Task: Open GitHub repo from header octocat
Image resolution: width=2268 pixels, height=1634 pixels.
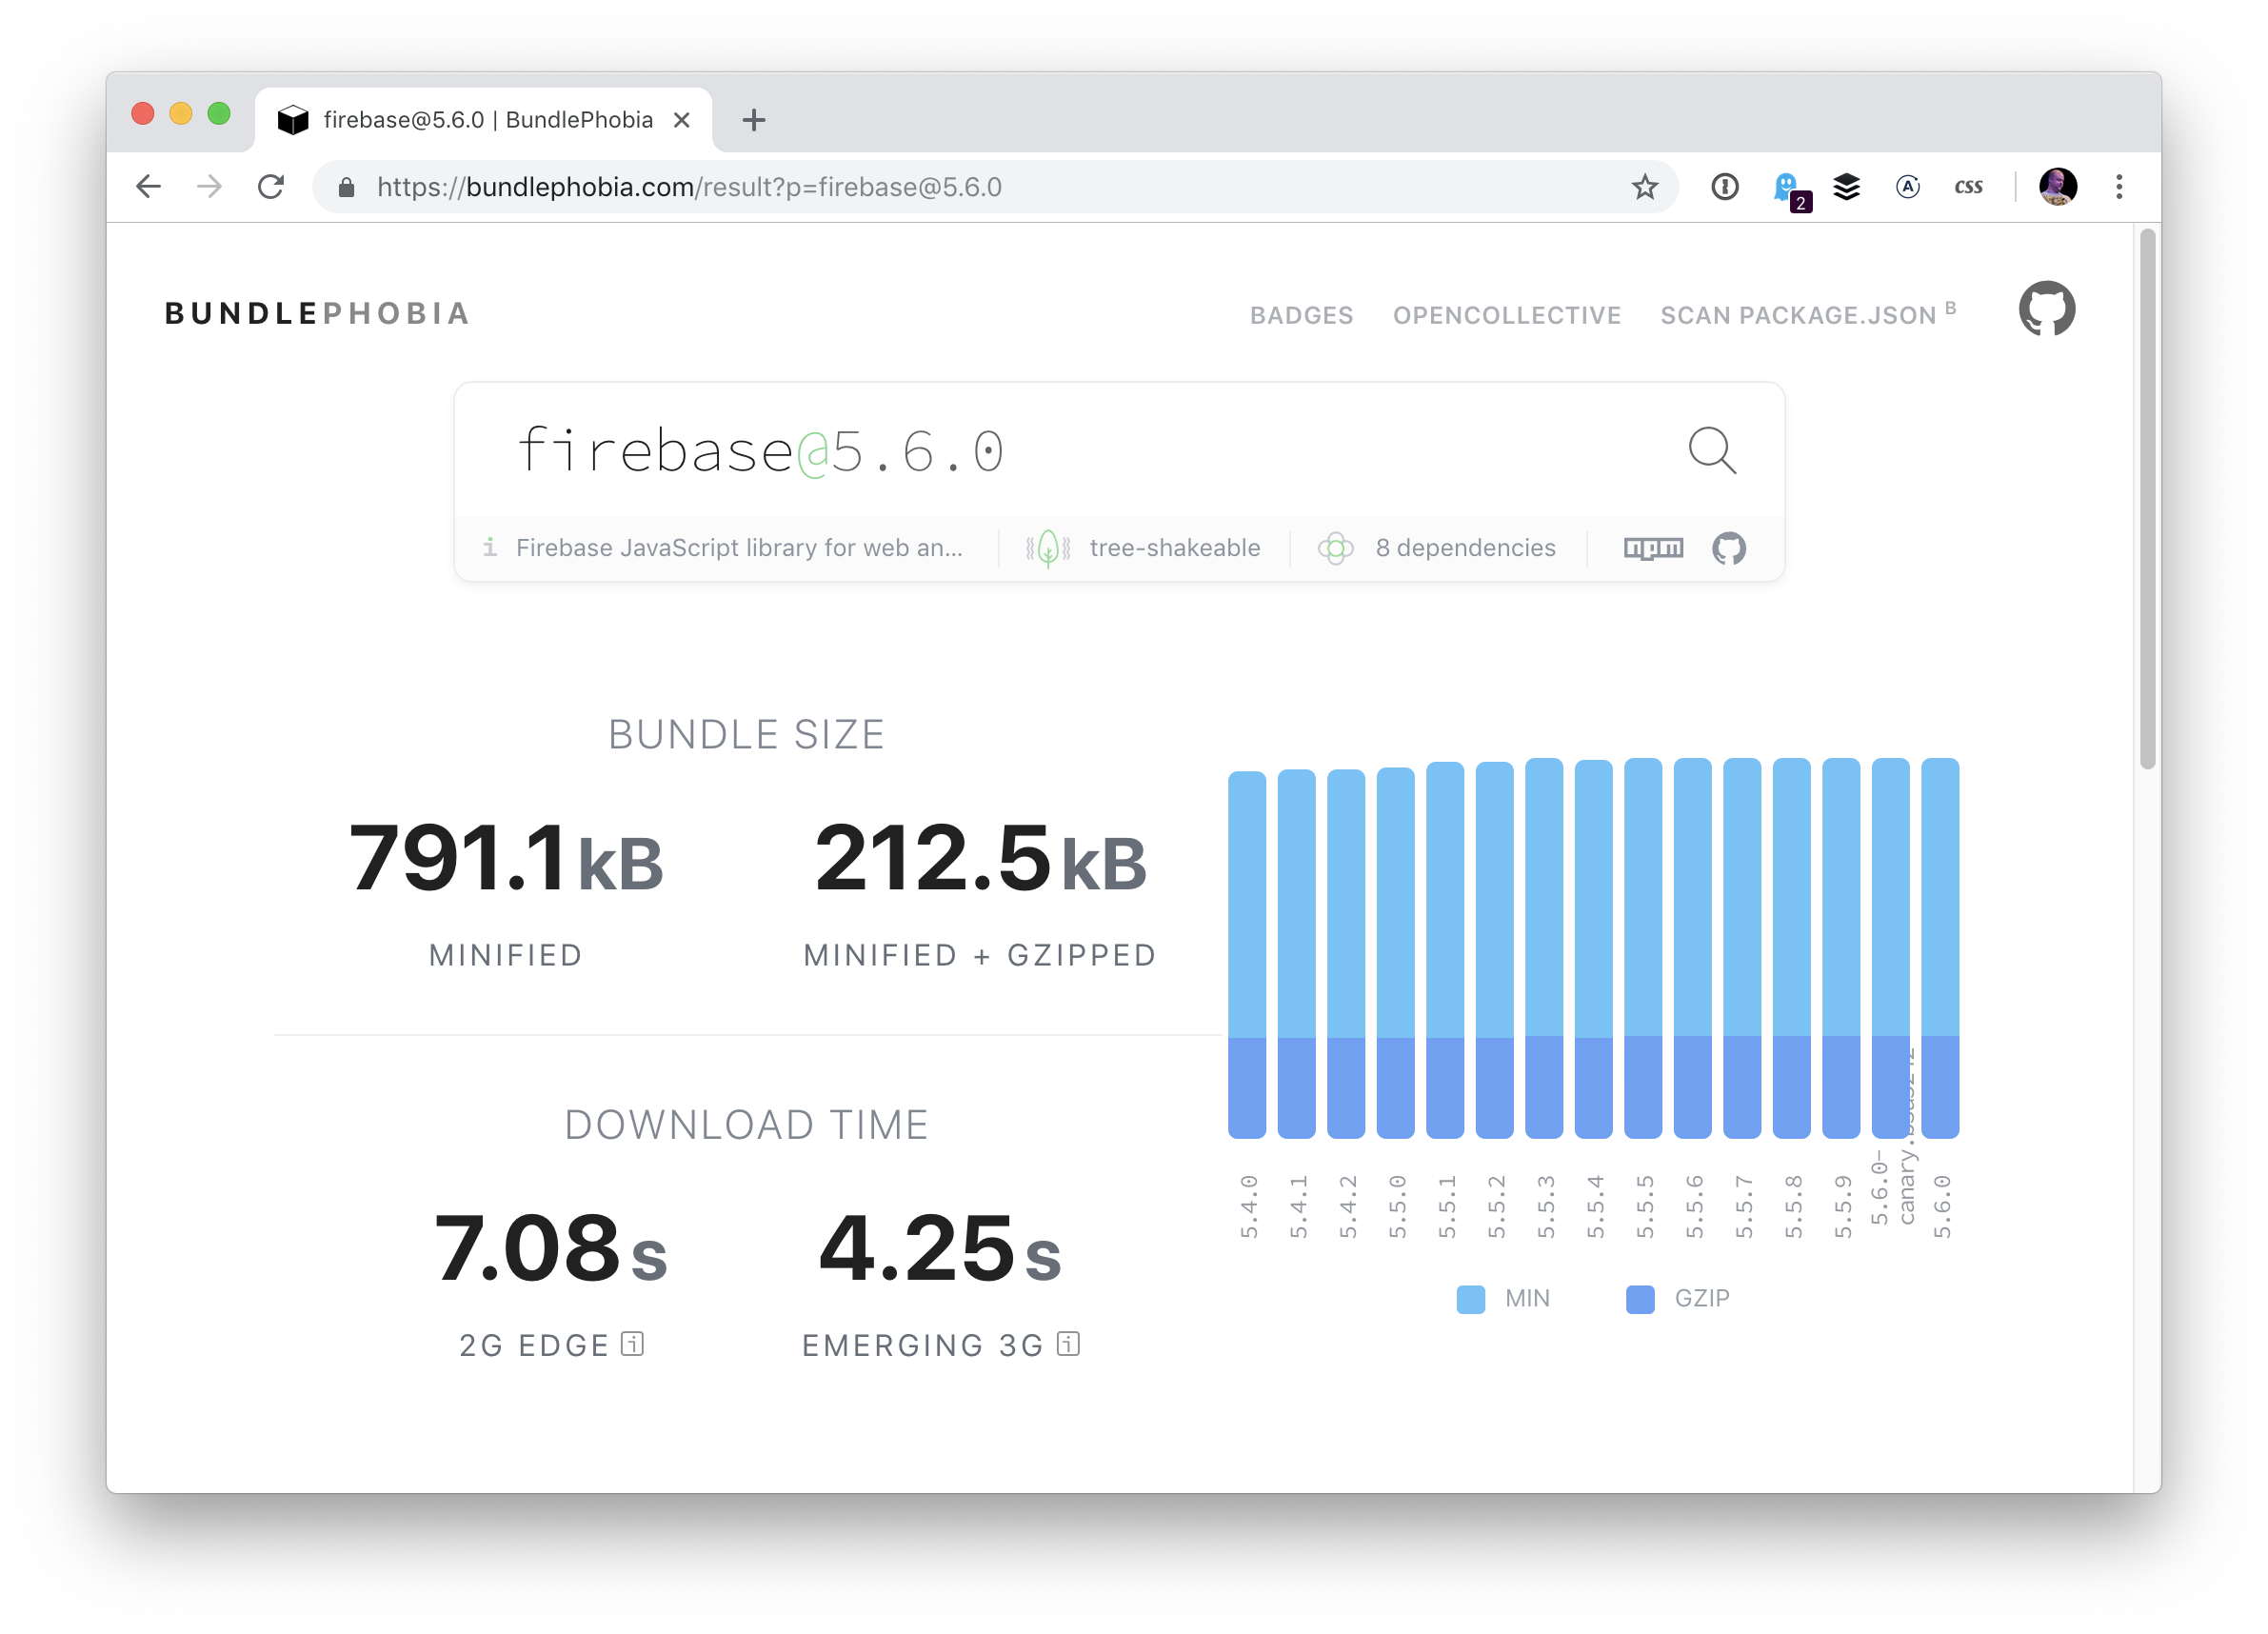Action: click(2046, 309)
